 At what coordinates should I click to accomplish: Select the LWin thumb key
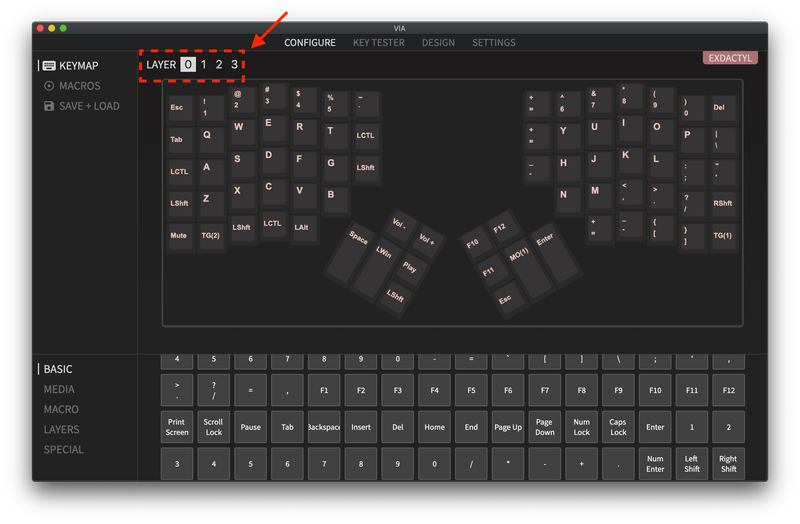[377, 268]
